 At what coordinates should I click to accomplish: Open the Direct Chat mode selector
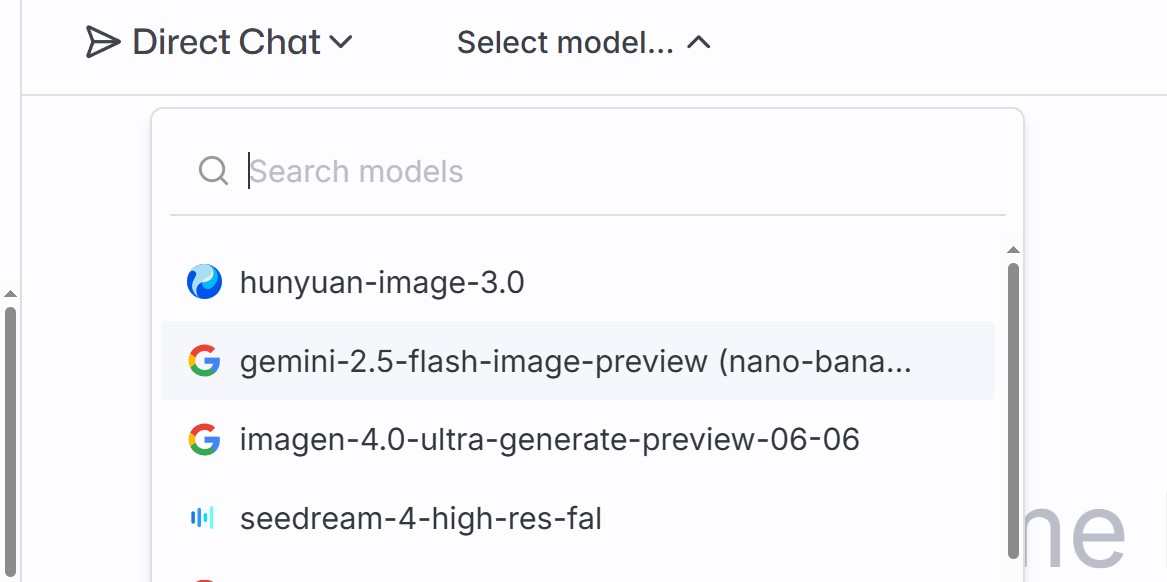[227, 42]
